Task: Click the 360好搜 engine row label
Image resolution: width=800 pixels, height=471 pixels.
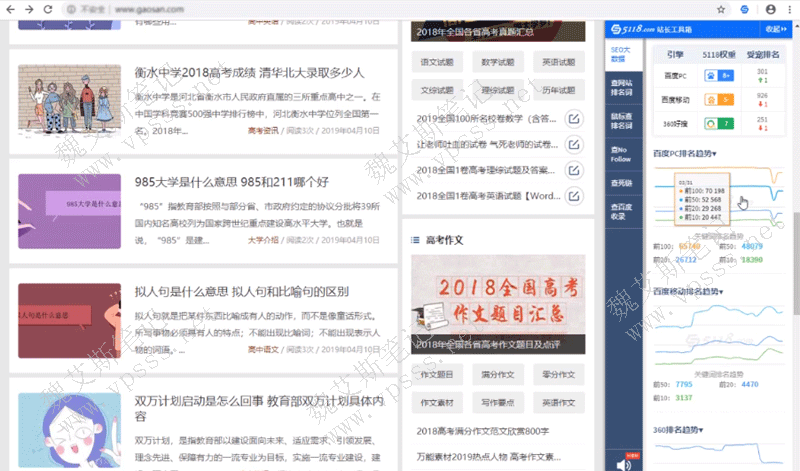Action: click(675, 124)
